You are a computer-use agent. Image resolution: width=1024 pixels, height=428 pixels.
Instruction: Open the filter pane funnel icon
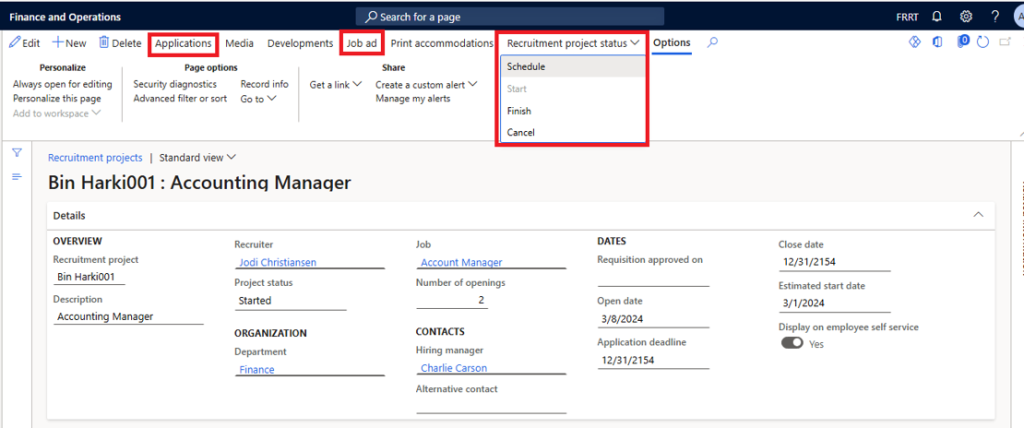17,153
